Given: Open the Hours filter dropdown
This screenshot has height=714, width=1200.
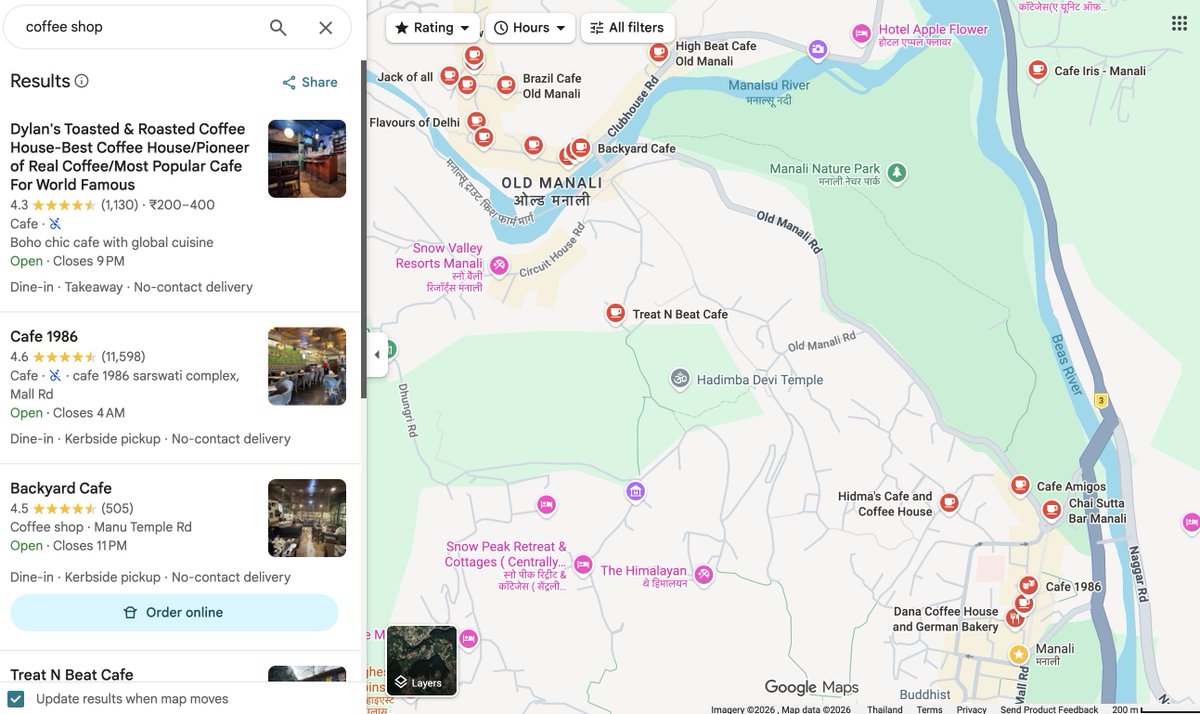Looking at the screenshot, I should click(531, 28).
